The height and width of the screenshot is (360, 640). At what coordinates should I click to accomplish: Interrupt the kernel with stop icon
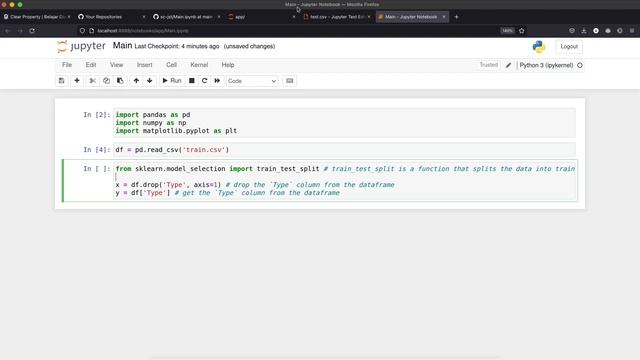191,81
